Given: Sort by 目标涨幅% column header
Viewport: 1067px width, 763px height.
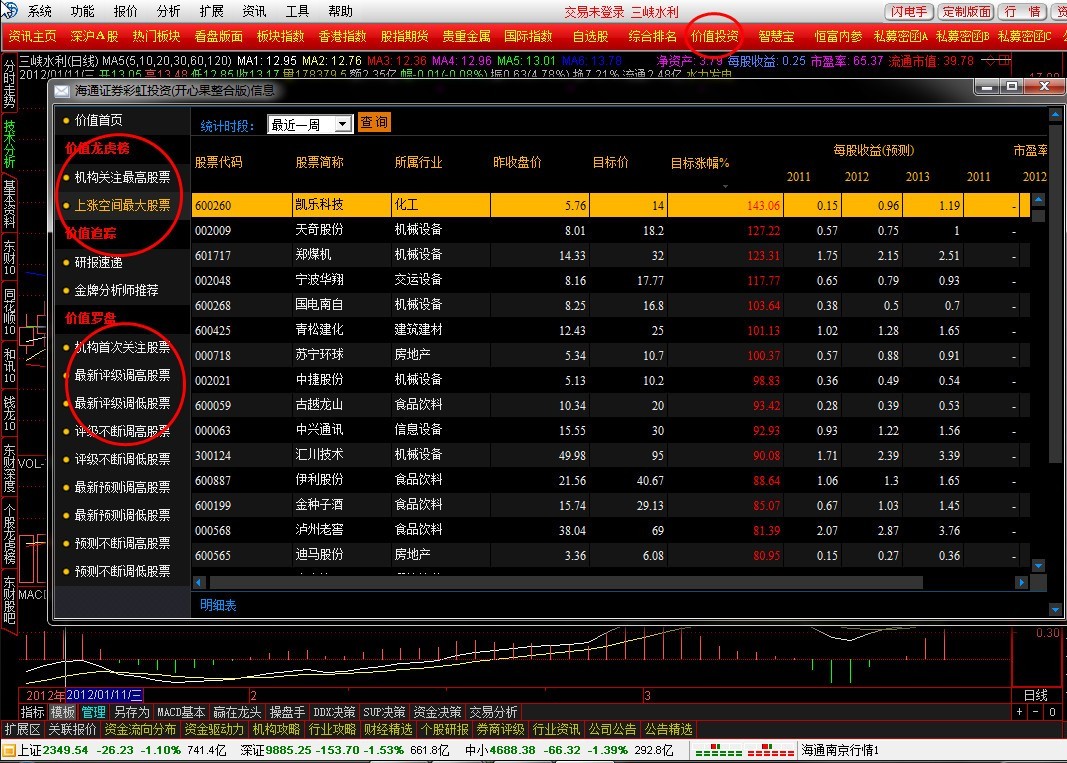Looking at the screenshot, I should tap(700, 163).
